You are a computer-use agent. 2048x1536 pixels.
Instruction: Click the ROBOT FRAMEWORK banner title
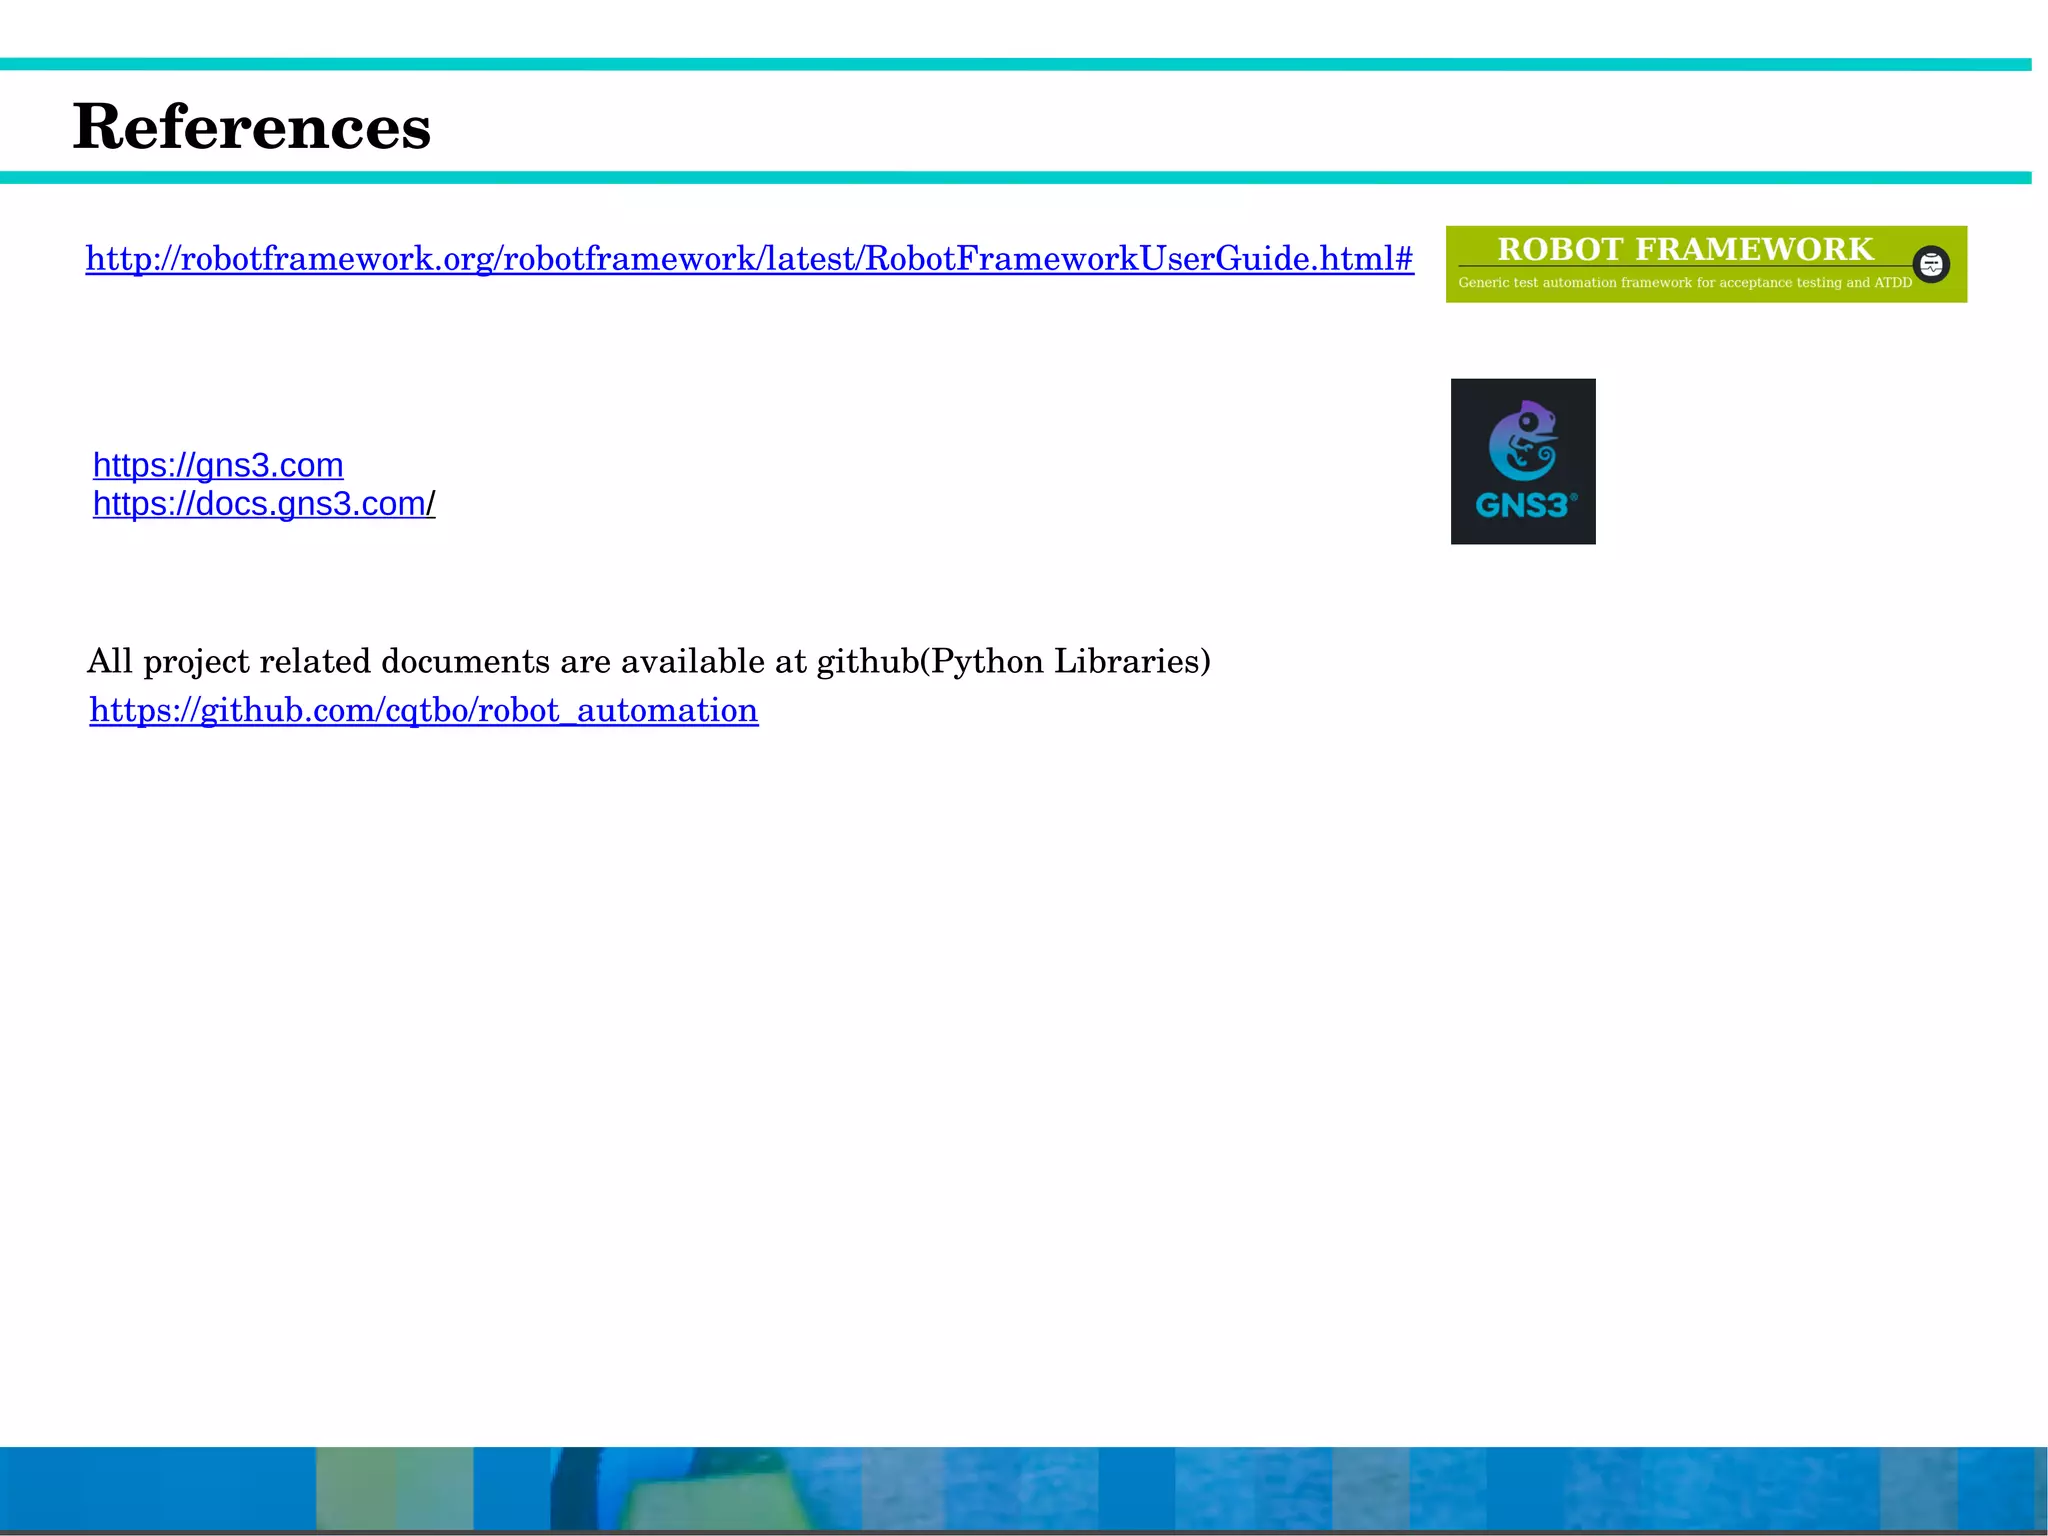tap(1684, 248)
